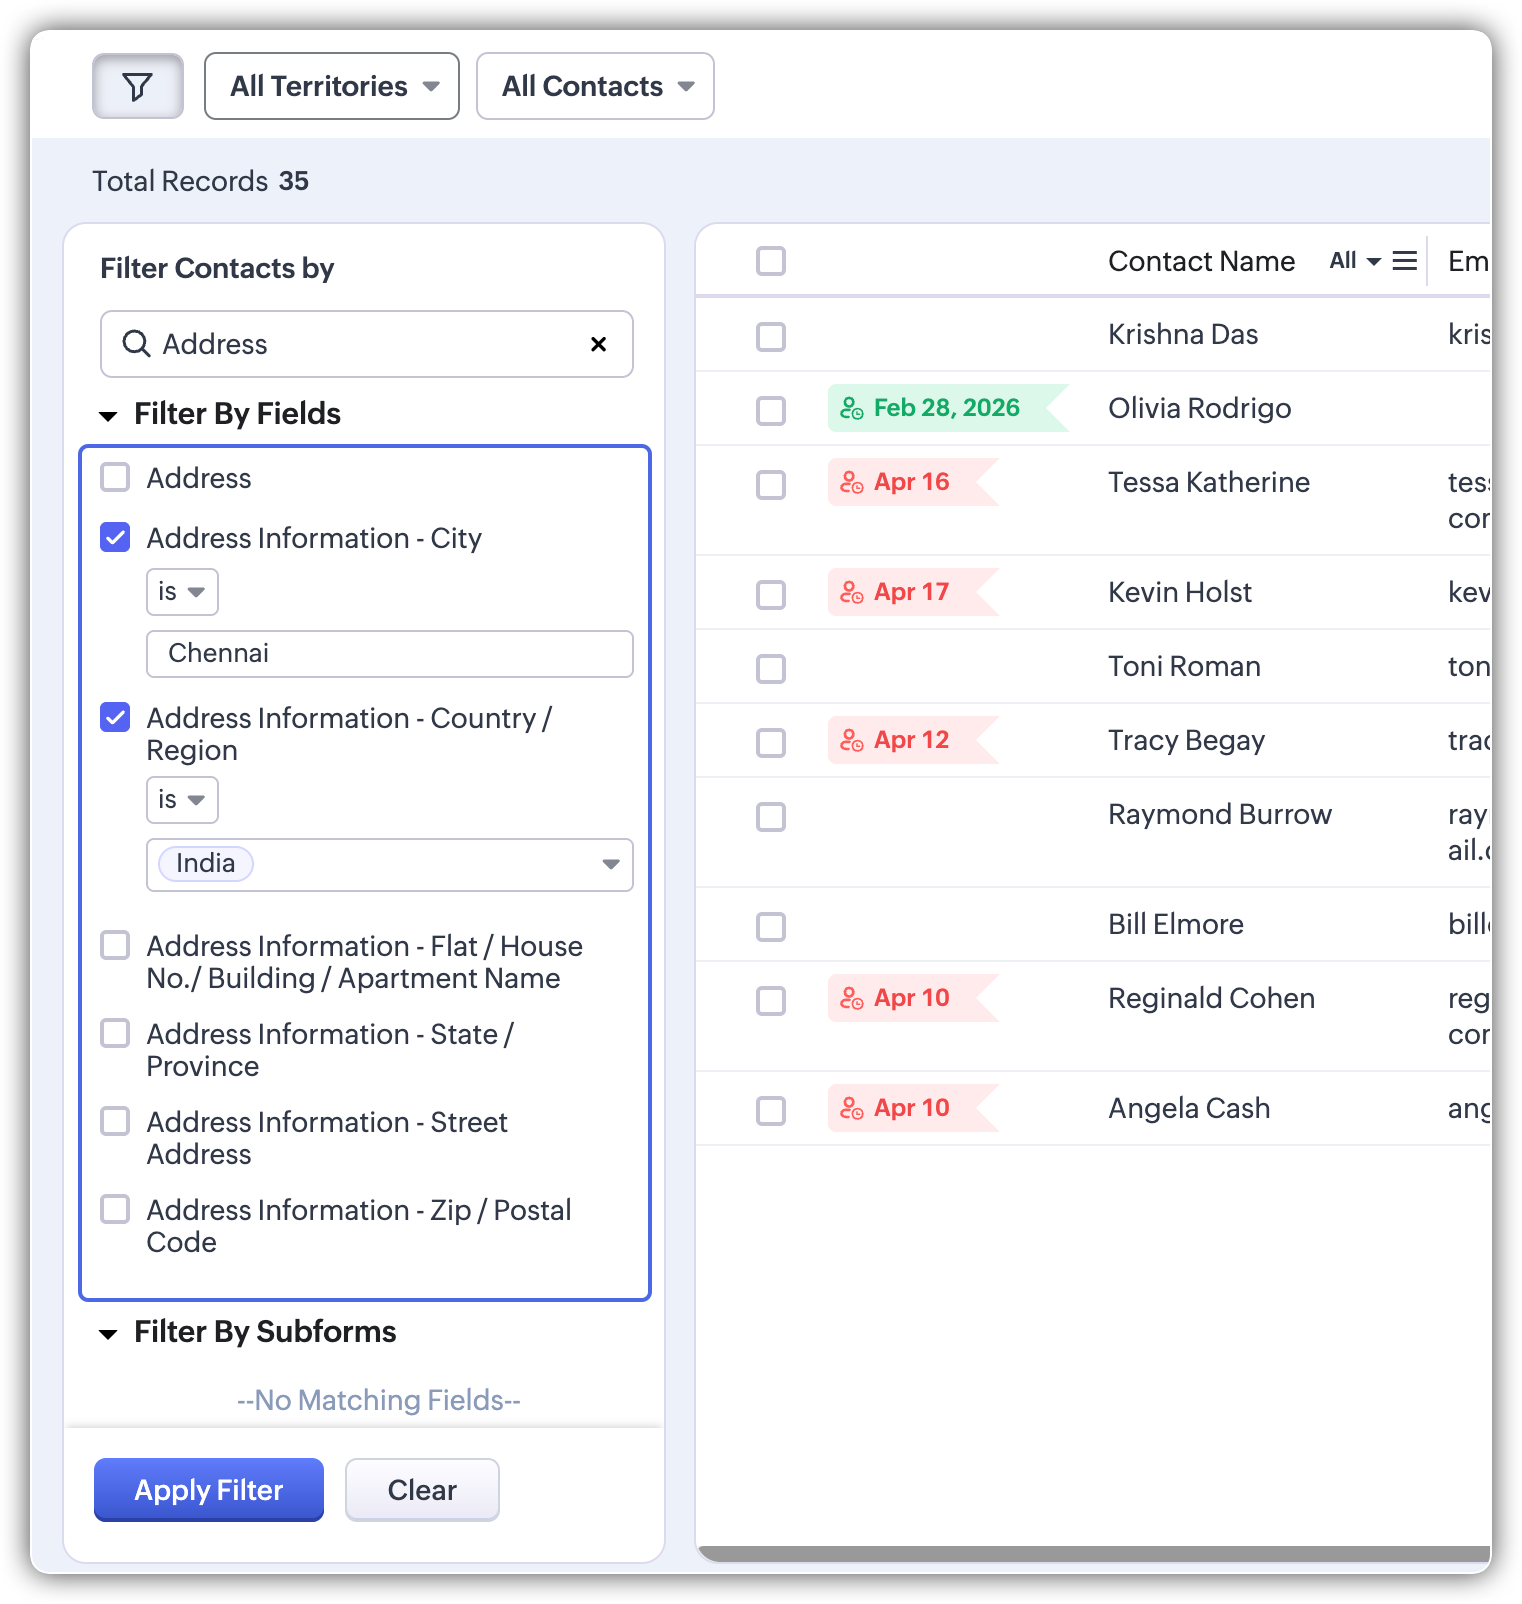
Task: Open the India country value dropdown
Action: (x=610, y=864)
